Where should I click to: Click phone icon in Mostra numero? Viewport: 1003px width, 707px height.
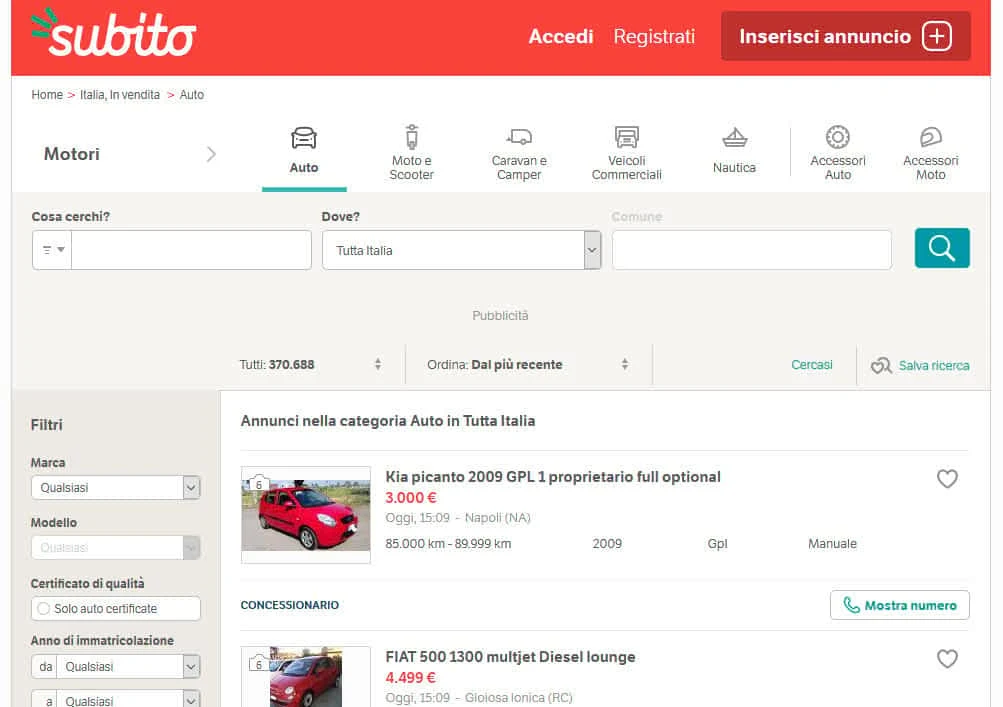tap(851, 605)
